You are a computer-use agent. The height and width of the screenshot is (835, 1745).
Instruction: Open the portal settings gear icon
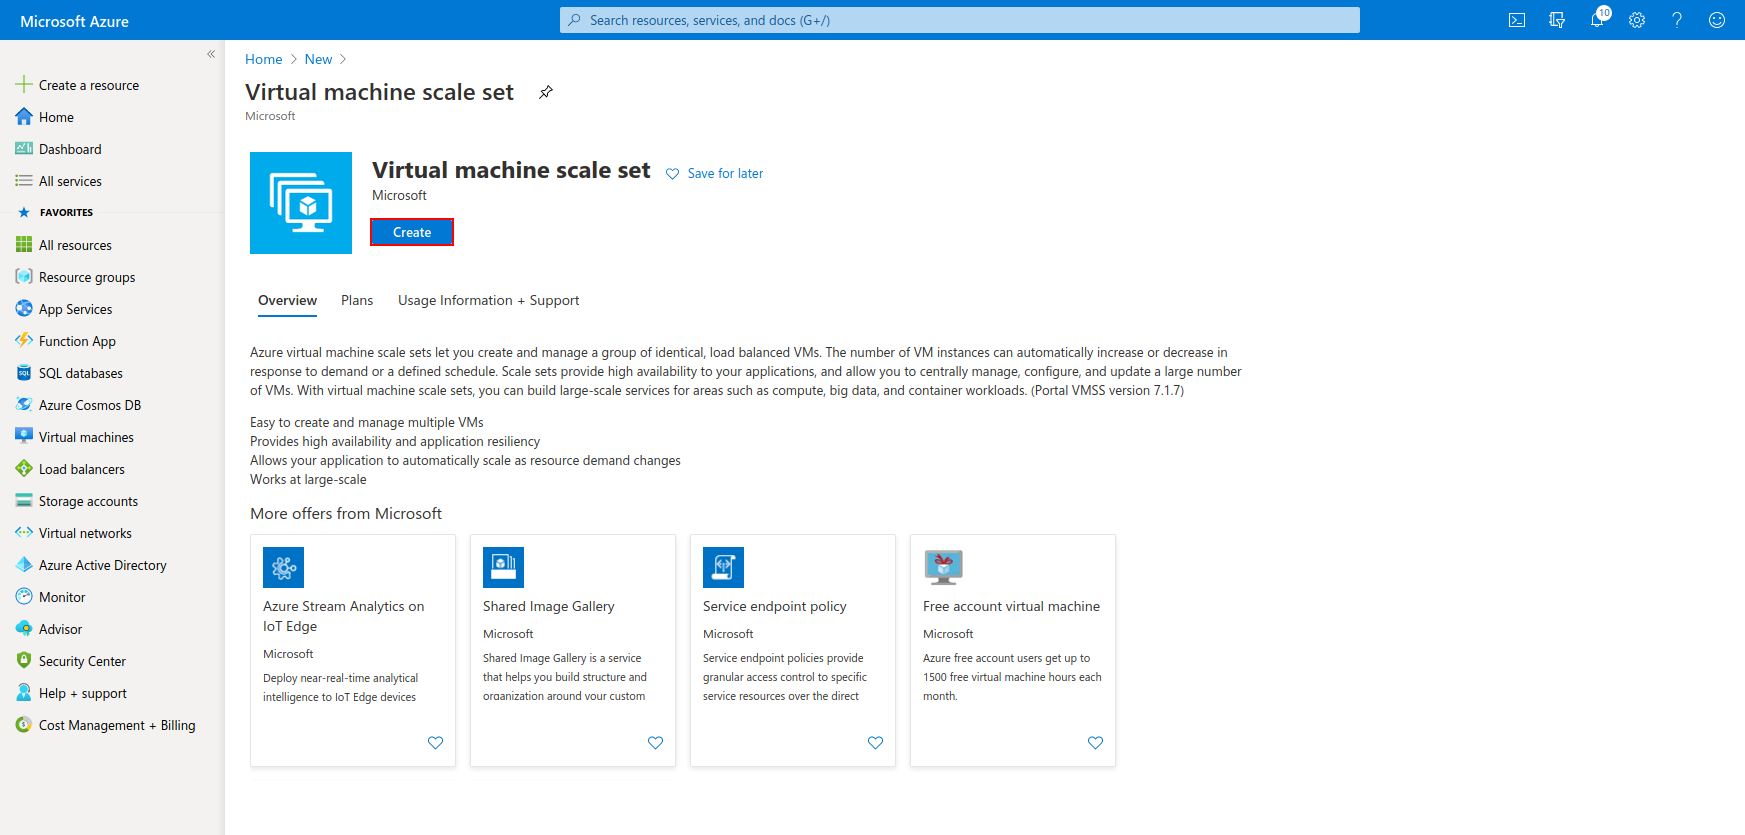[x=1637, y=20]
